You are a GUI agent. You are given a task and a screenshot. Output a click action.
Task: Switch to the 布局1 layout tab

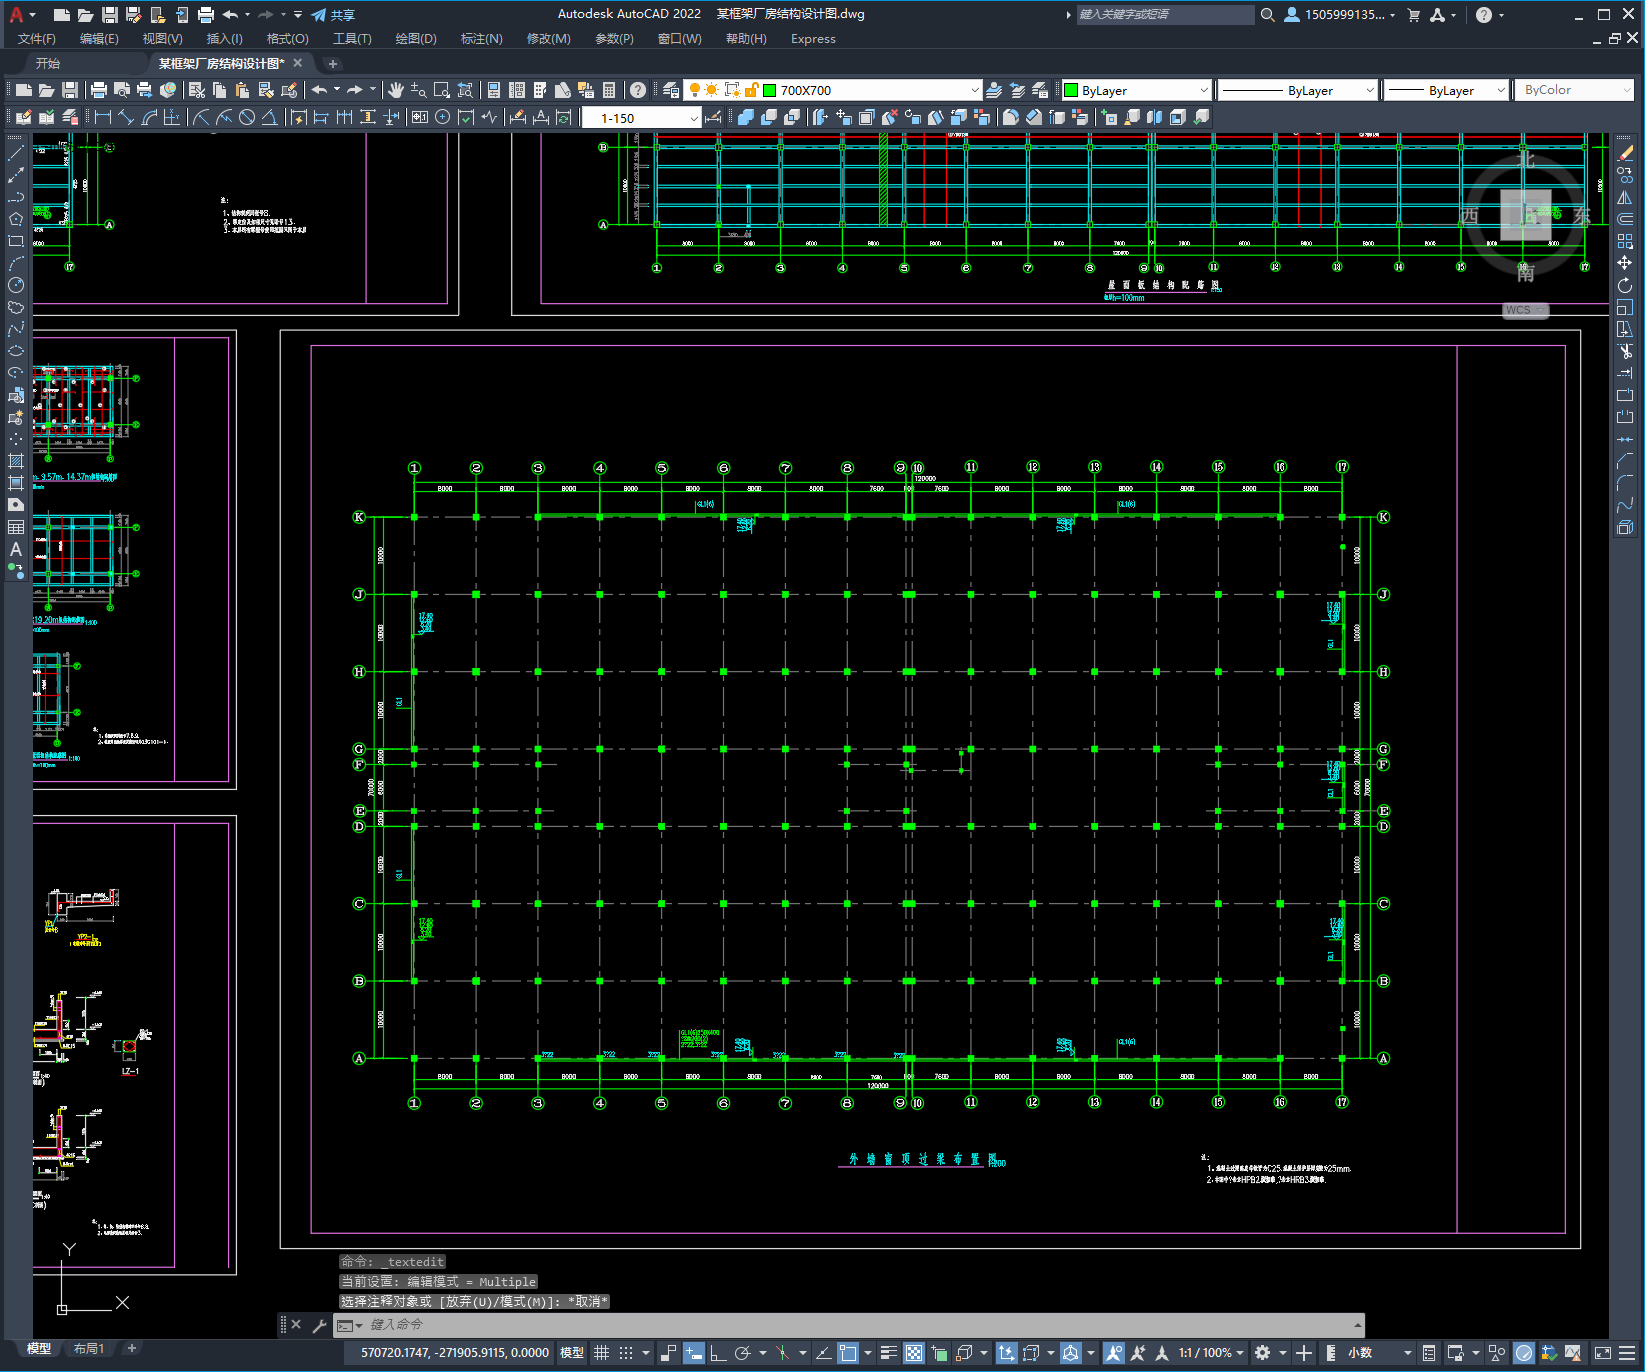(88, 1349)
